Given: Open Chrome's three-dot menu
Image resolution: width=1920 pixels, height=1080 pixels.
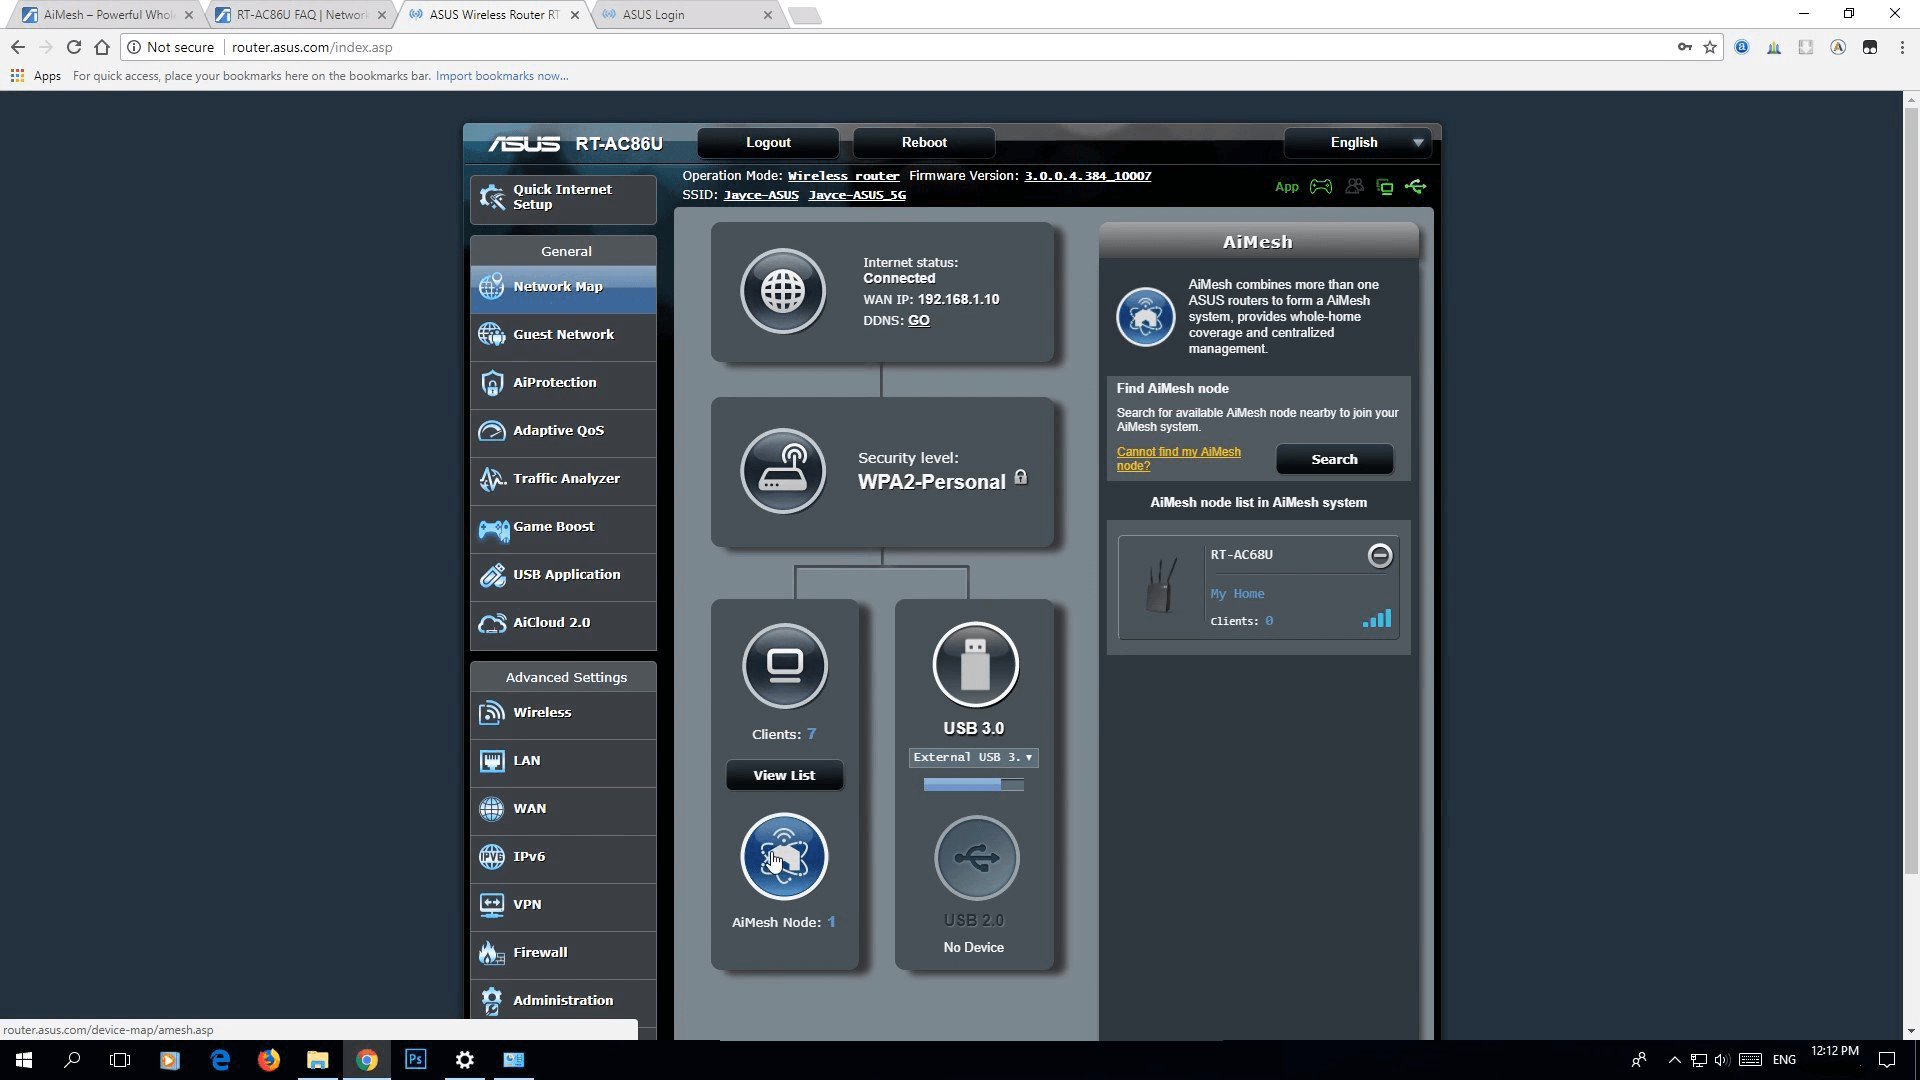Looking at the screenshot, I should 1902,47.
